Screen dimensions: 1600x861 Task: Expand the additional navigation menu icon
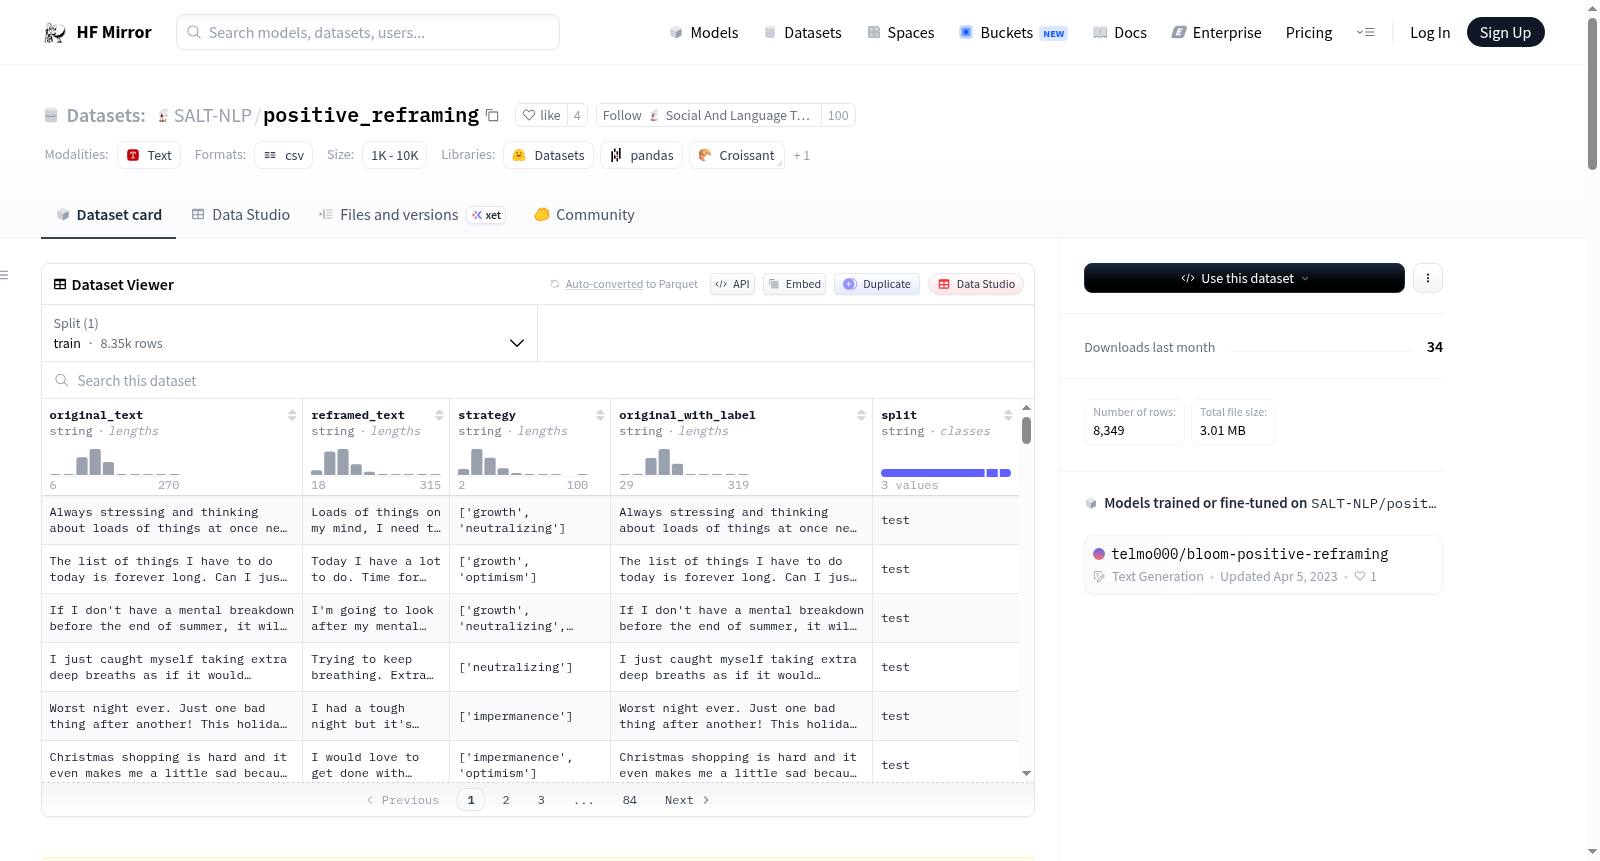[1365, 33]
